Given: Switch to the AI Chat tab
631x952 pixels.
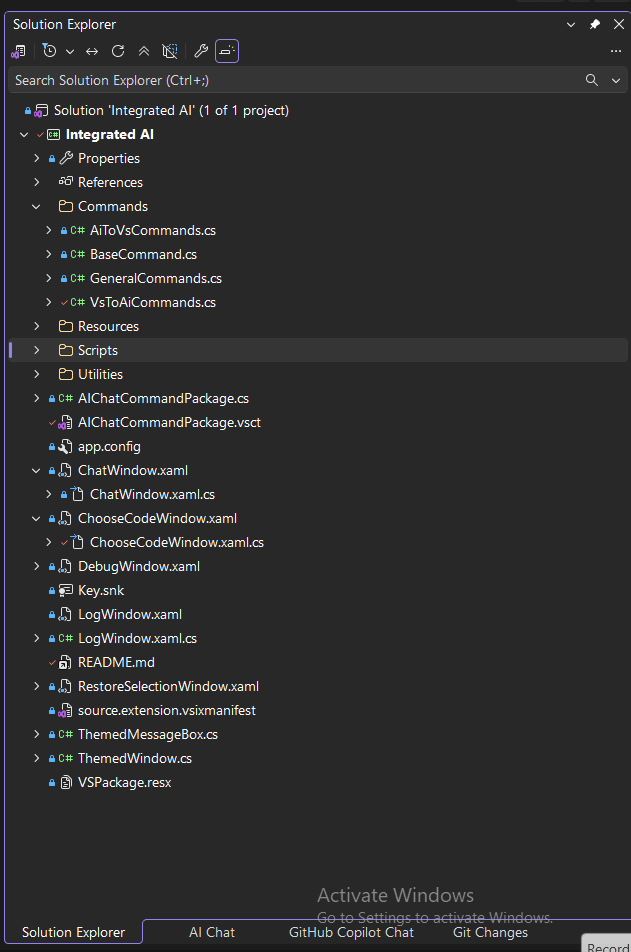Looking at the screenshot, I should coord(211,932).
